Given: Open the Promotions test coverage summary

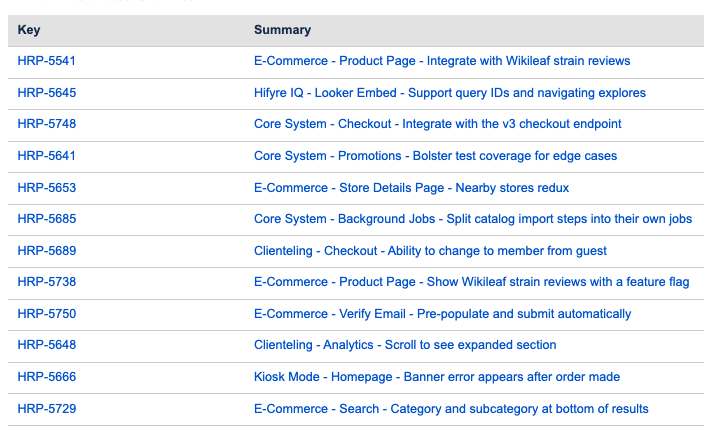Looking at the screenshot, I should point(435,156).
